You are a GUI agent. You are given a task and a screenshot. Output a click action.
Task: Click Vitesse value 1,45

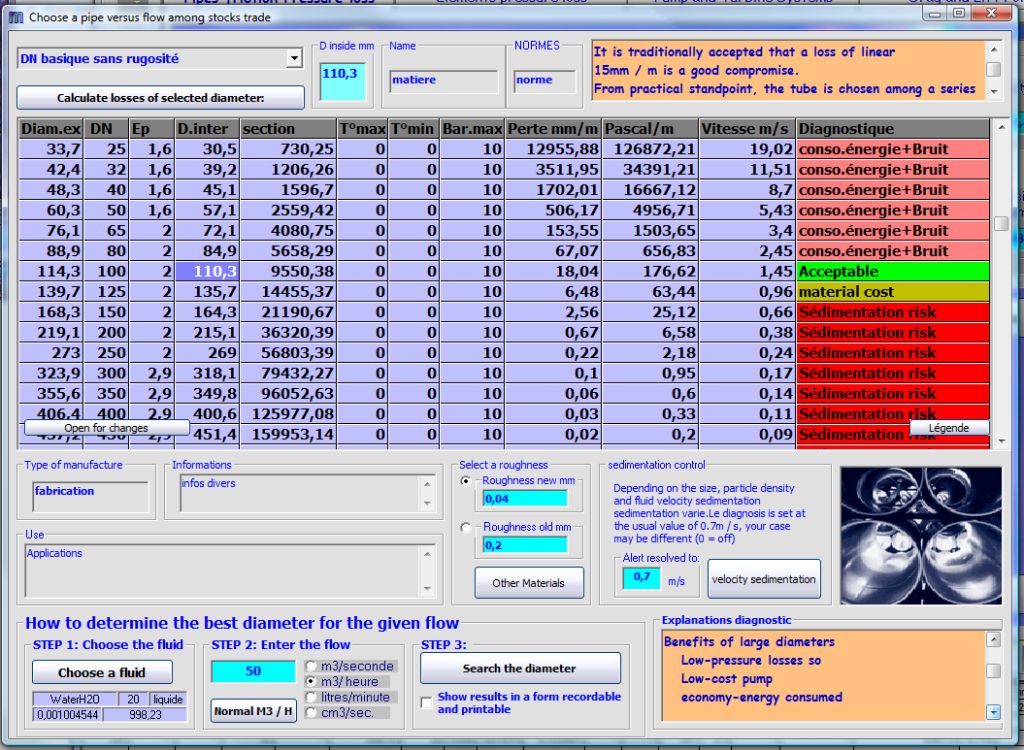pos(747,271)
